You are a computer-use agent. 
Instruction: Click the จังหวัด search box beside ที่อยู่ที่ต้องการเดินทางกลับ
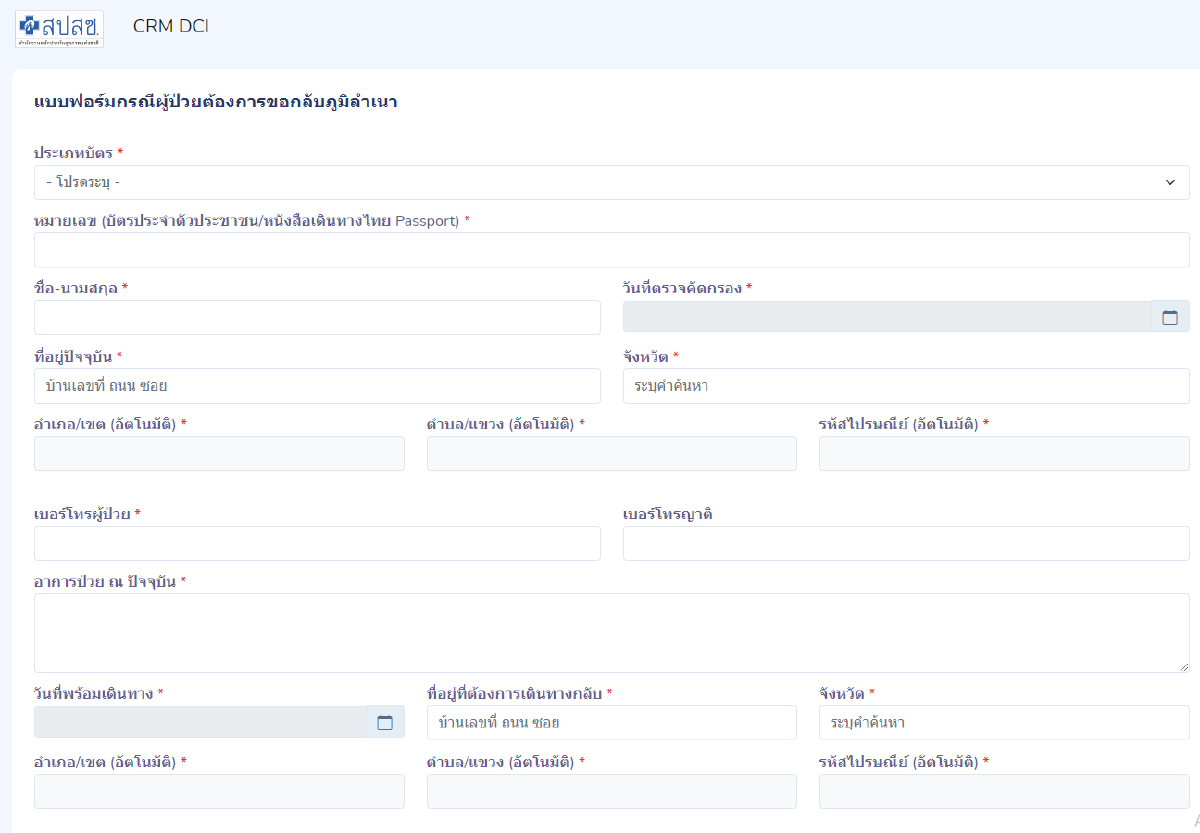[x=1004, y=723]
